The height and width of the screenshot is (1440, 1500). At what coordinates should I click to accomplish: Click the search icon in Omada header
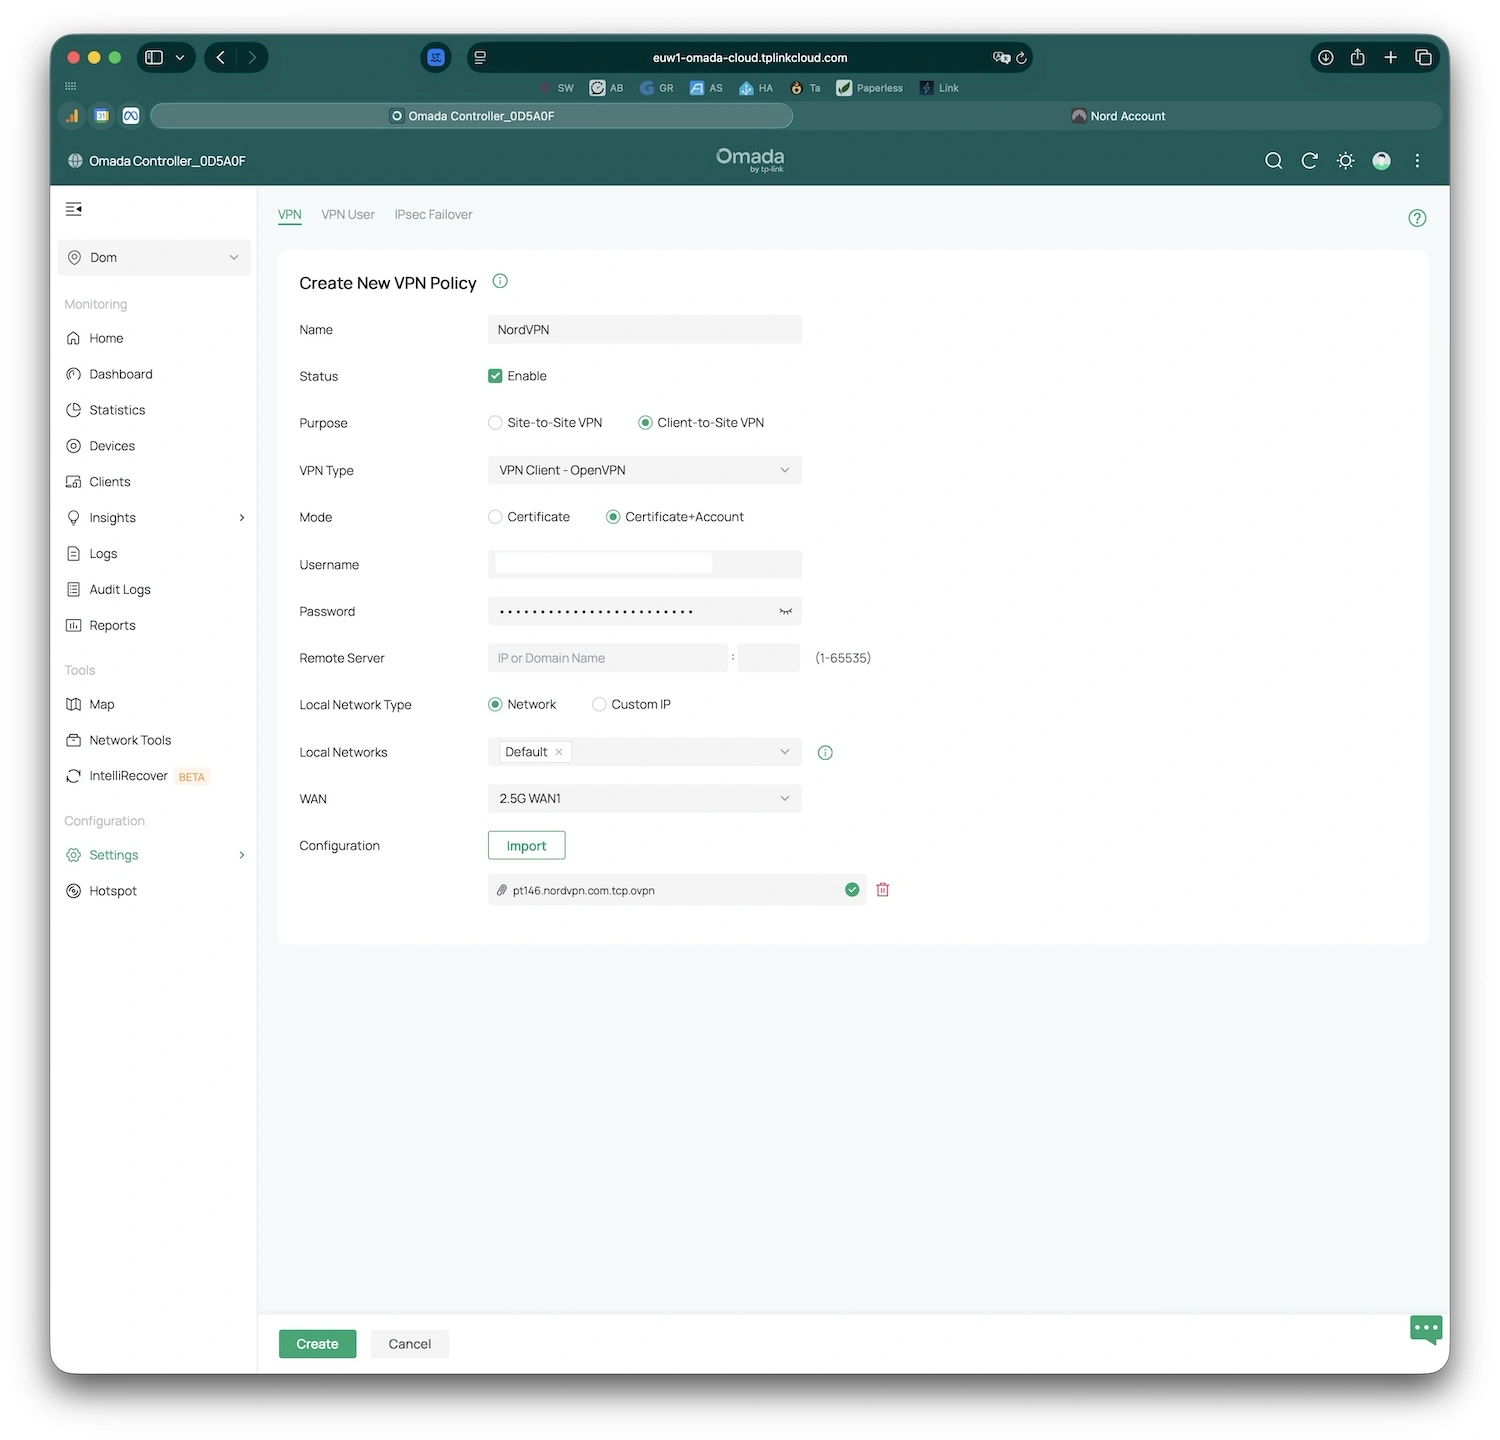coord(1273,161)
